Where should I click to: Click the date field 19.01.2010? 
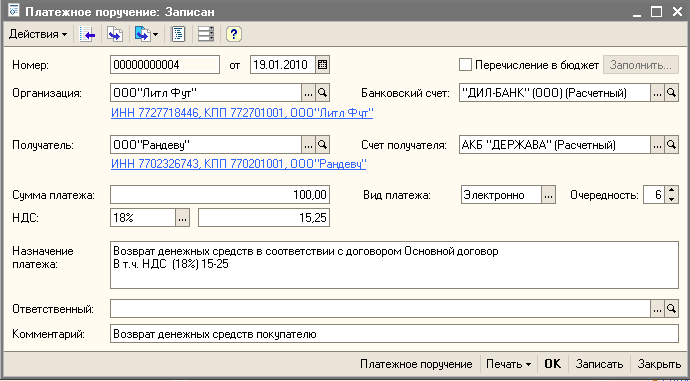pyautogui.click(x=283, y=65)
